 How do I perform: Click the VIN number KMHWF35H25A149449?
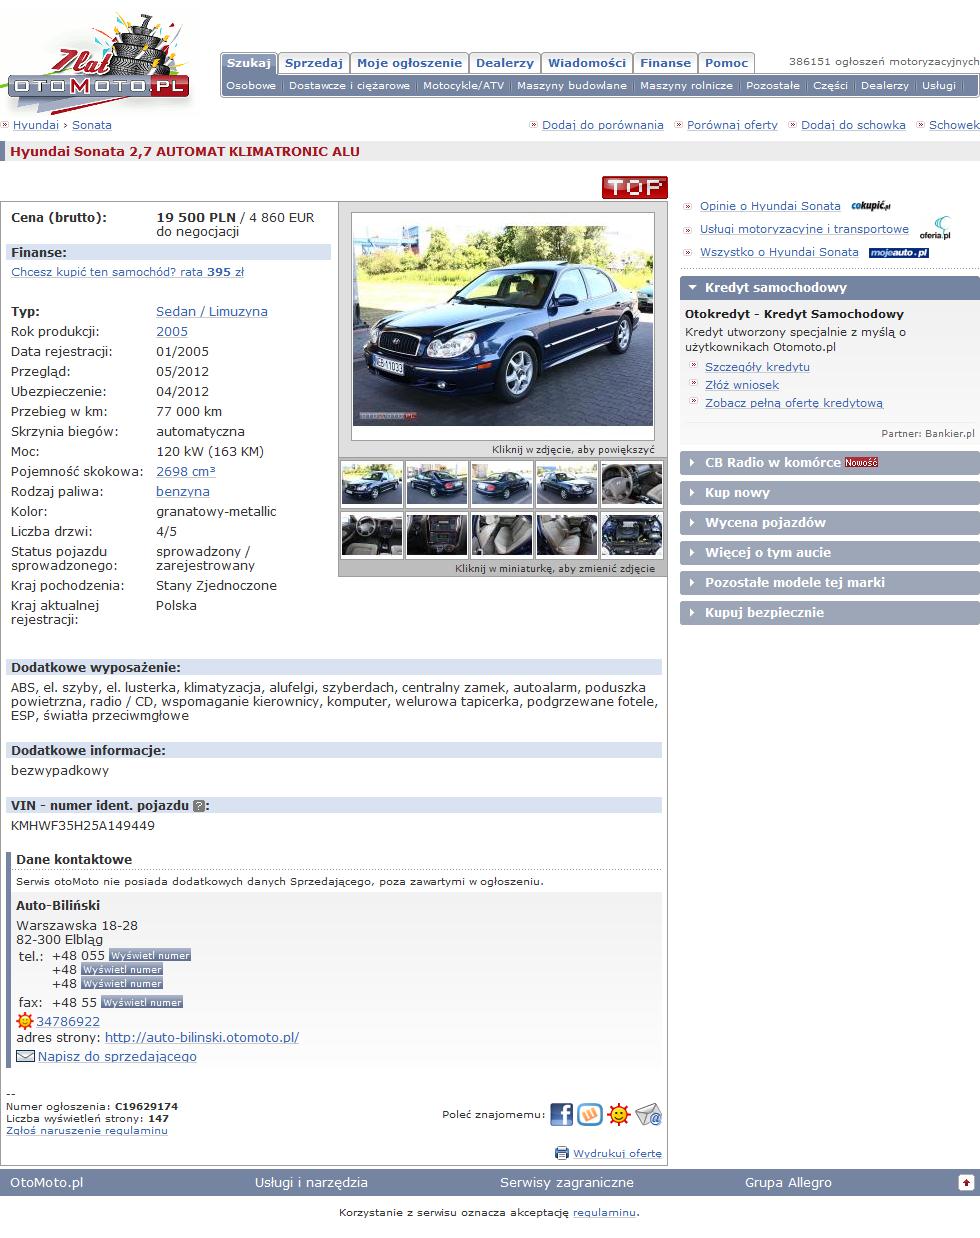pyautogui.click(x=83, y=826)
